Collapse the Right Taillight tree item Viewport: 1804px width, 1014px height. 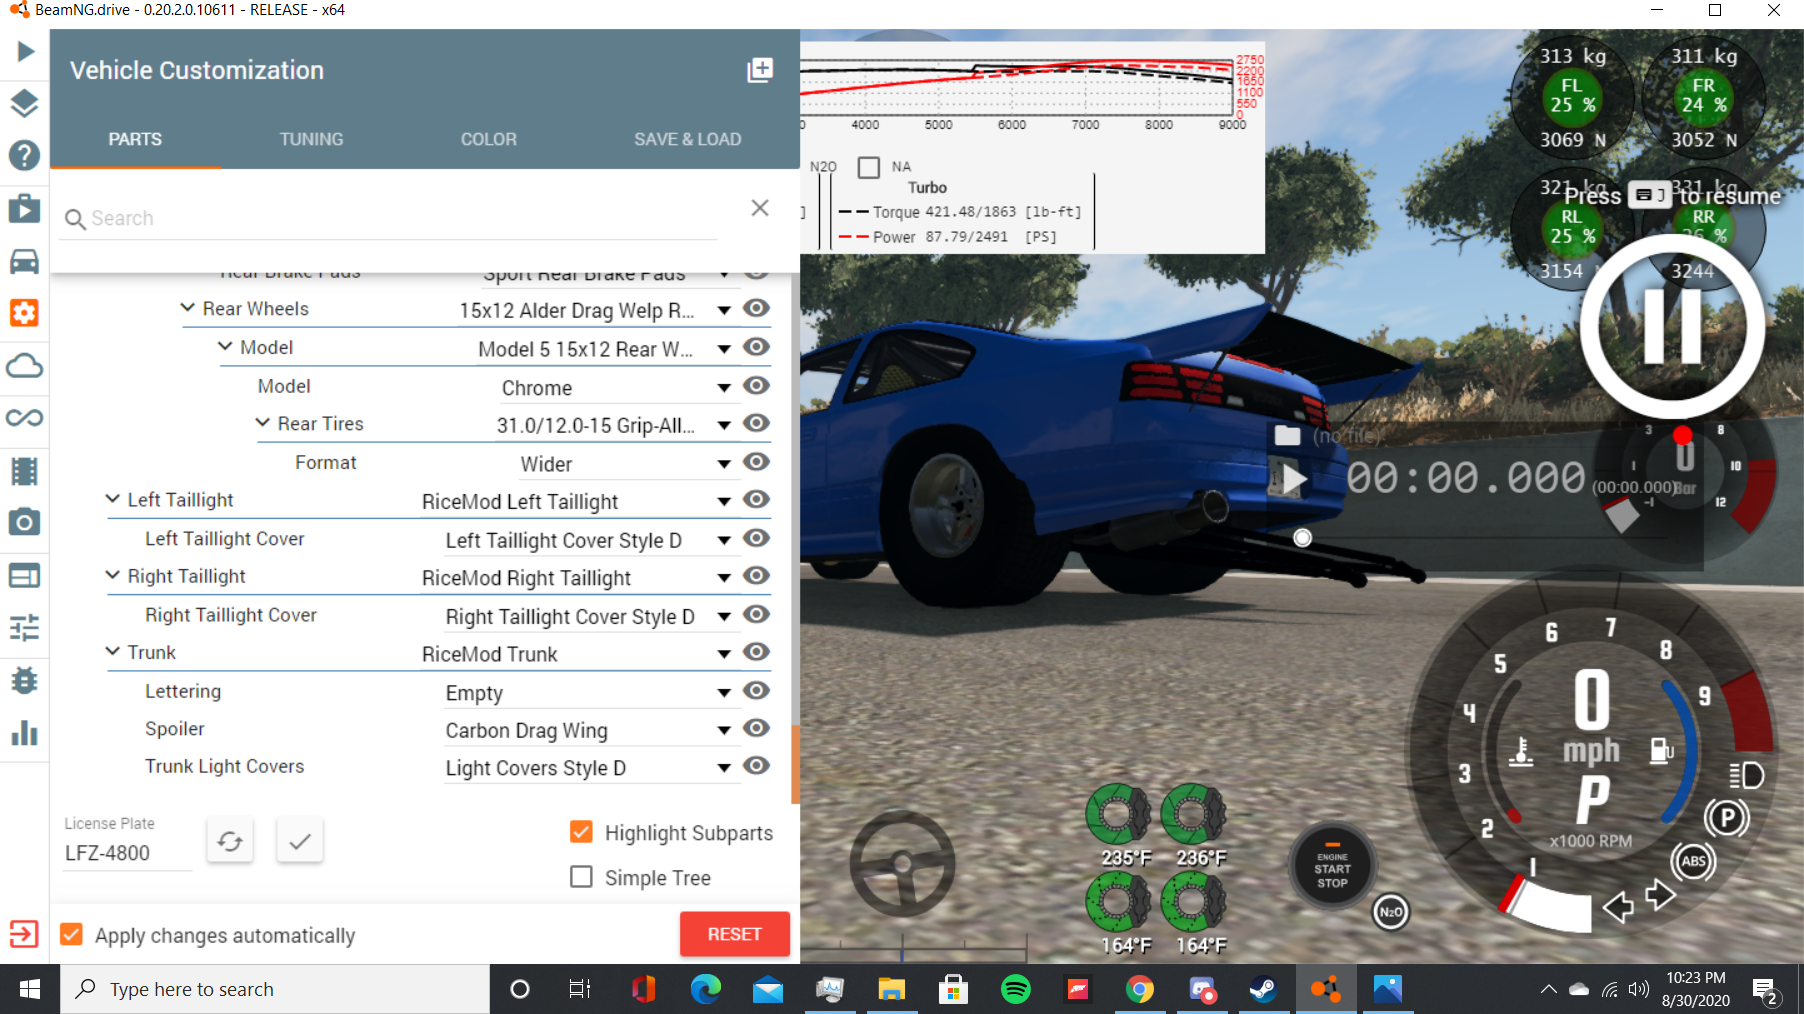[x=113, y=575]
